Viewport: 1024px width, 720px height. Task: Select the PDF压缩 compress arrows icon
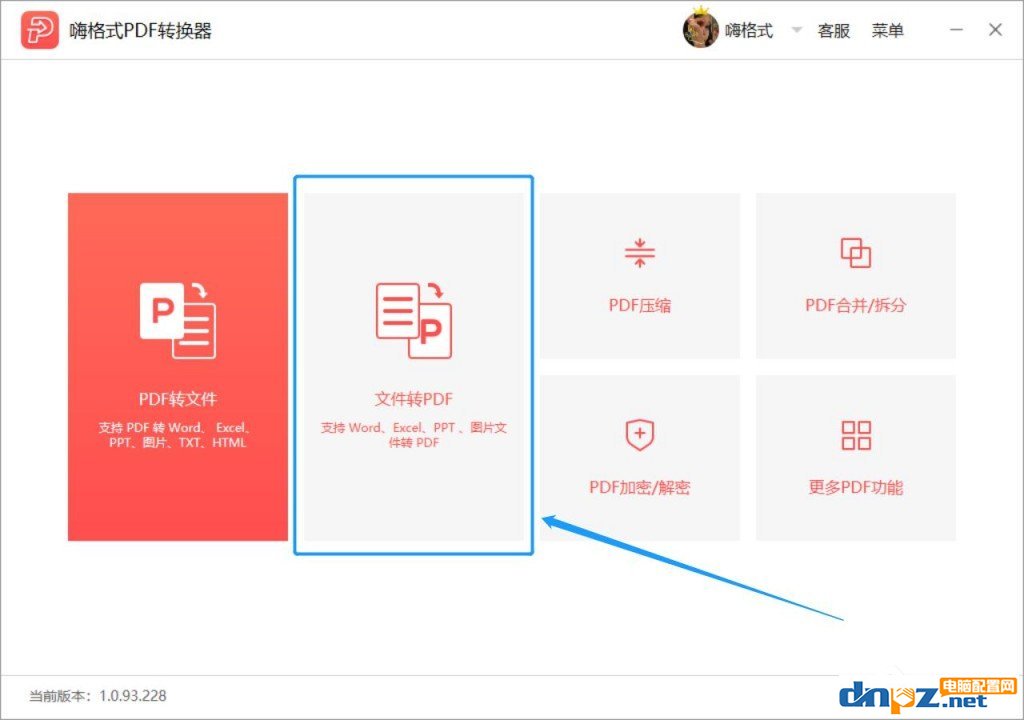pyautogui.click(x=639, y=253)
